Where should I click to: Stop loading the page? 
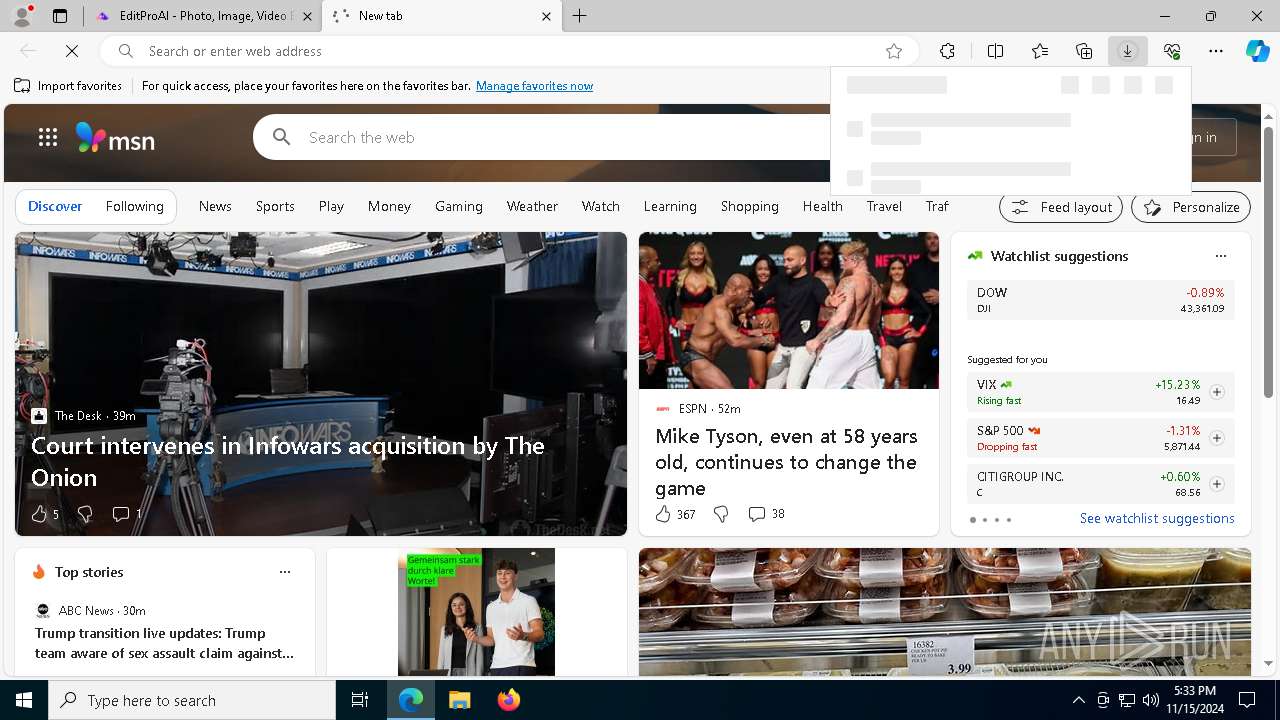[x=72, y=51]
